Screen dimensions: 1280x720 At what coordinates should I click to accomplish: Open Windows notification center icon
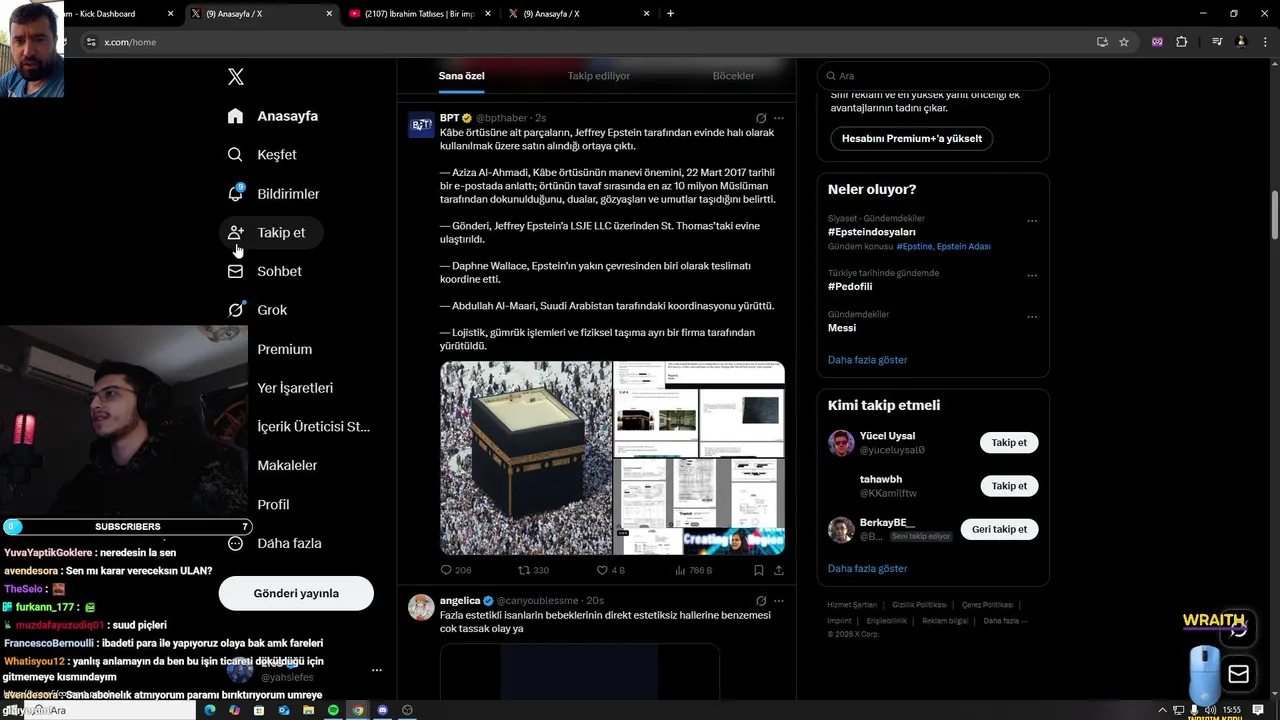tap(1258, 710)
